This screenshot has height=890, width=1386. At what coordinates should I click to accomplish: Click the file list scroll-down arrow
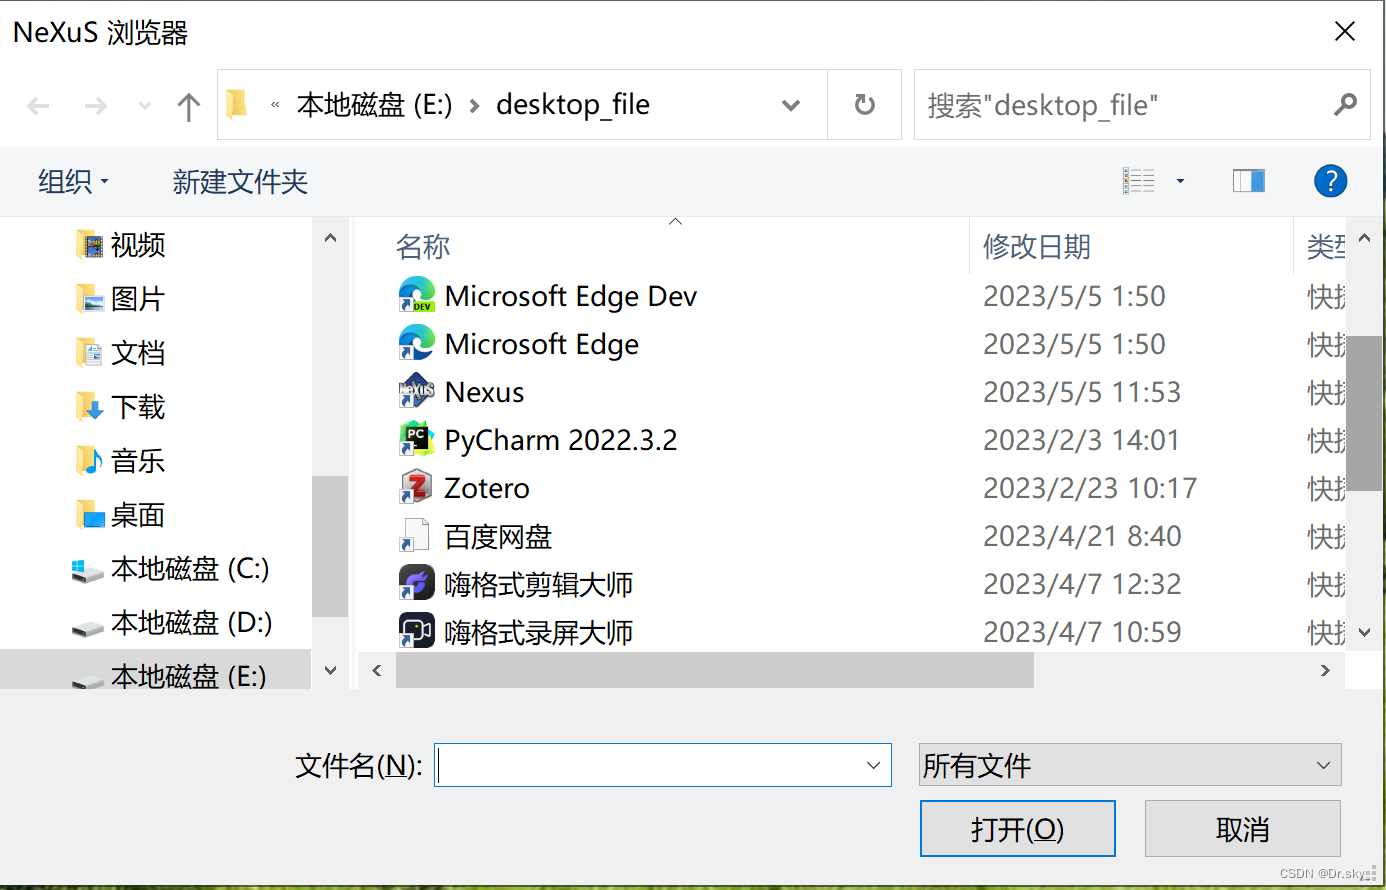(1364, 632)
